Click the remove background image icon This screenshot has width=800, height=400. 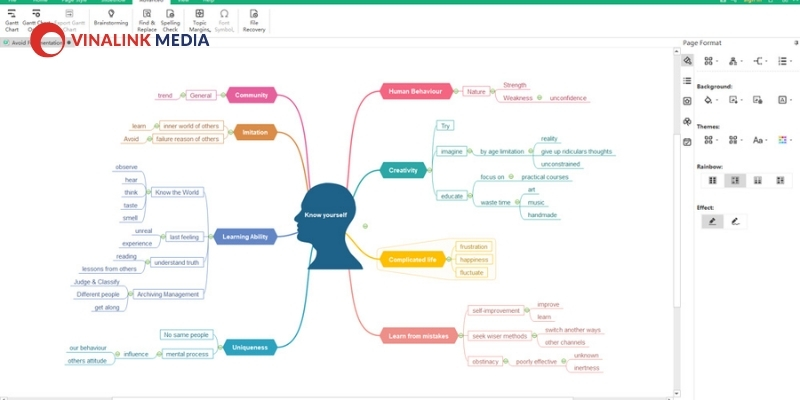click(758, 100)
